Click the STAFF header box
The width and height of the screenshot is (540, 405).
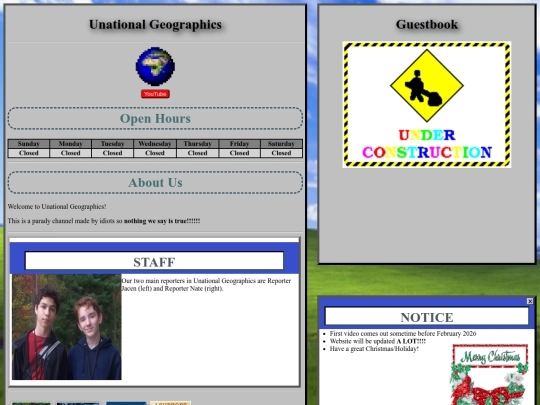point(154,262)
